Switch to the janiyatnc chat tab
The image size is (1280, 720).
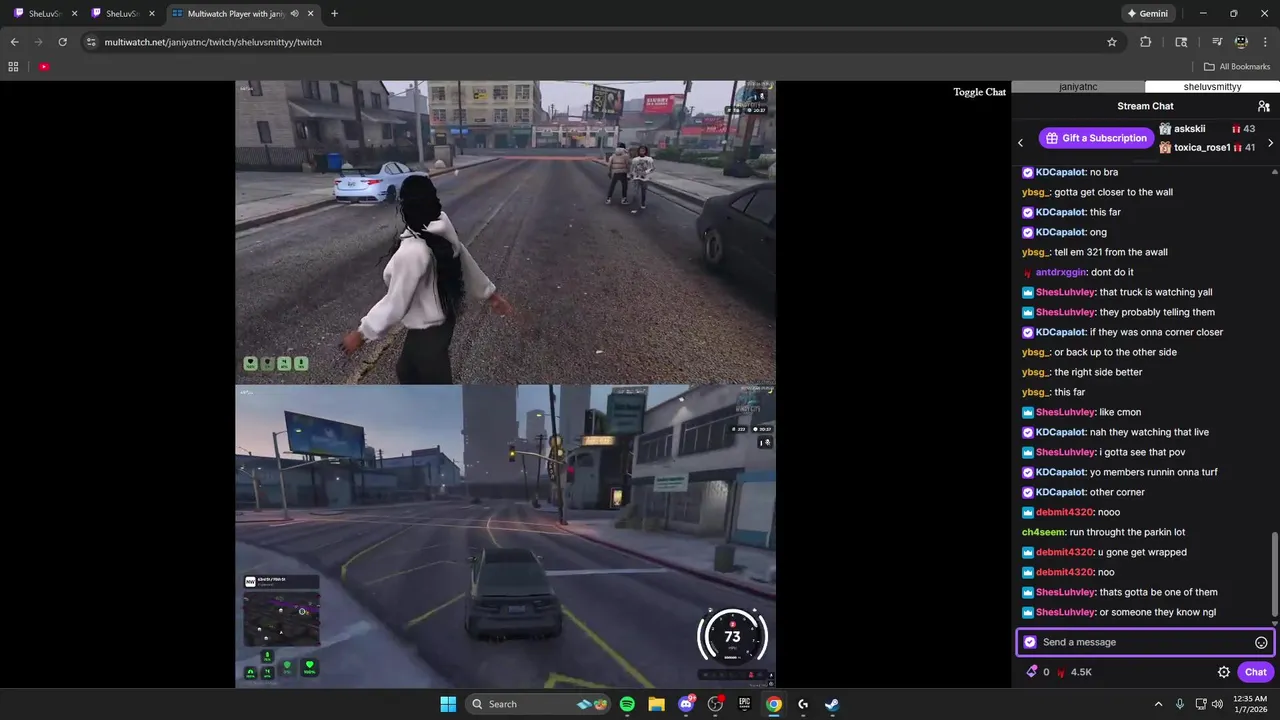[x=1078, y=87]
